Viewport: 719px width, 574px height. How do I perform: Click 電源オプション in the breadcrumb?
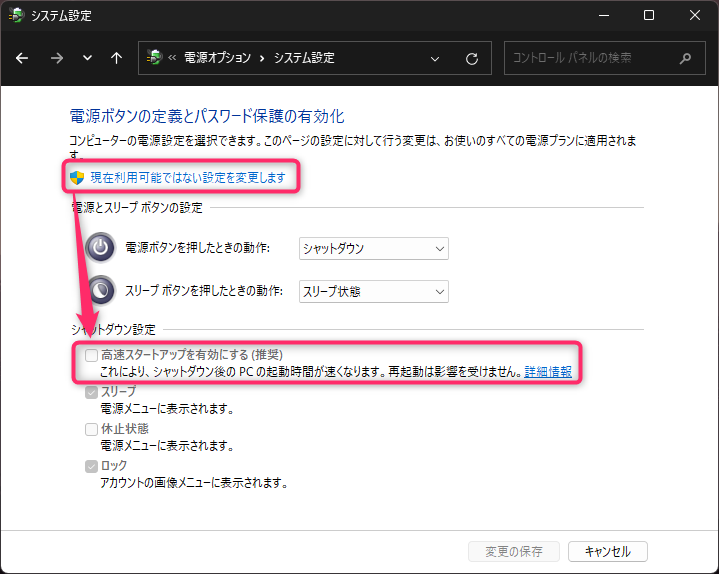pos(217,58)
